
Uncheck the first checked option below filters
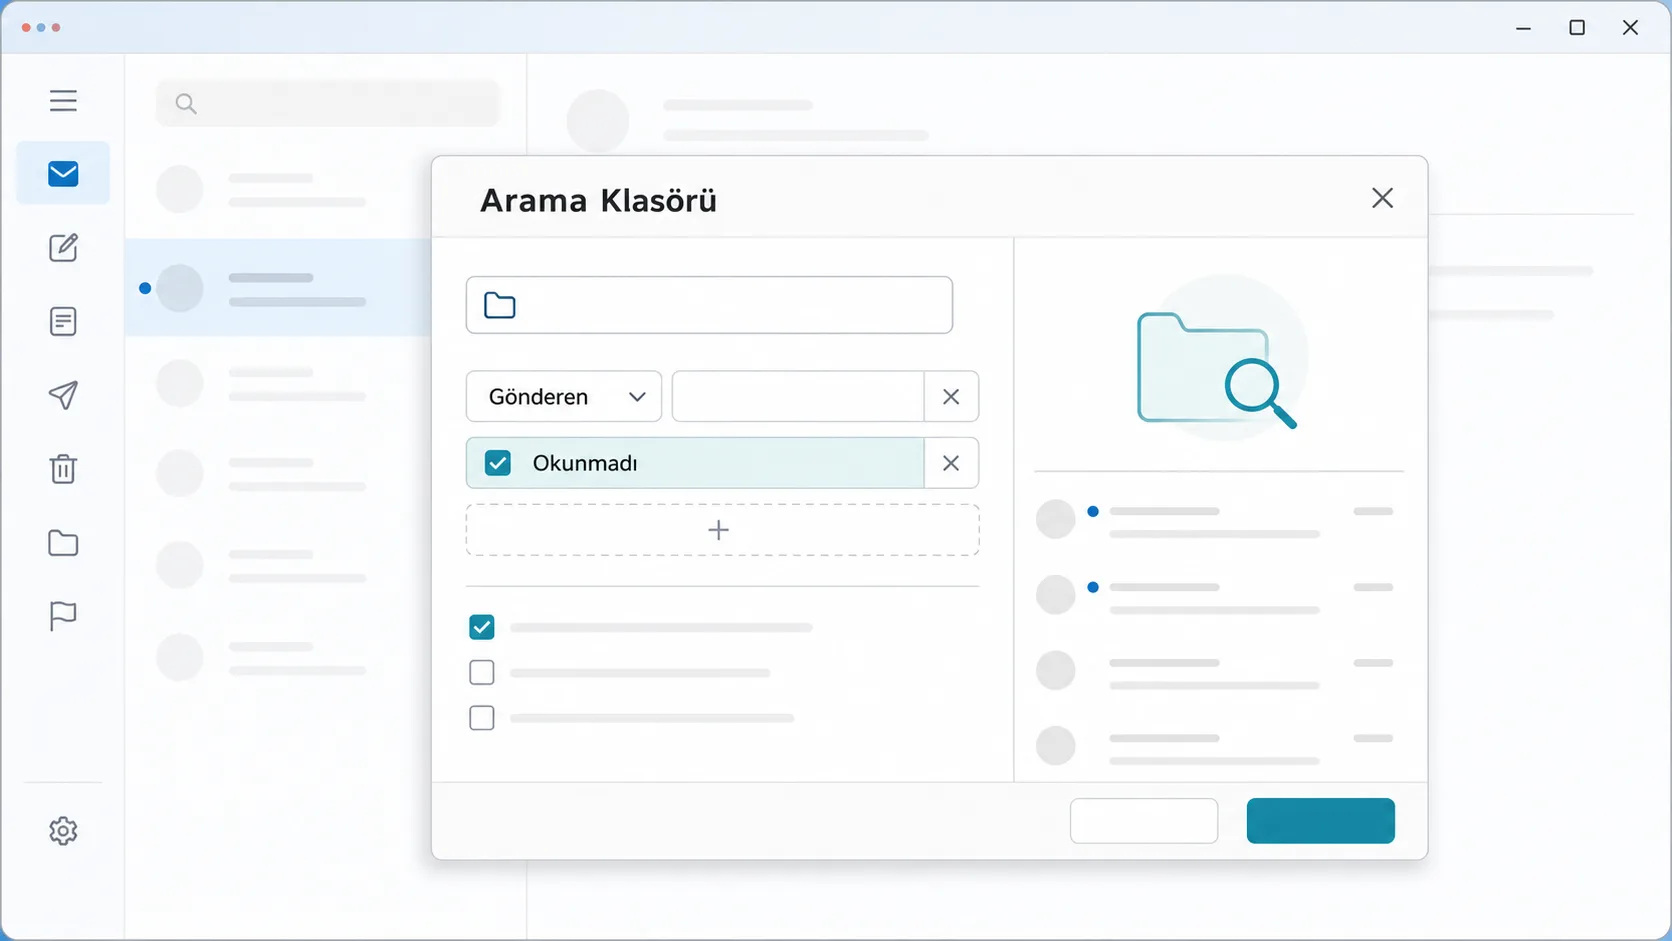point(482,627)
